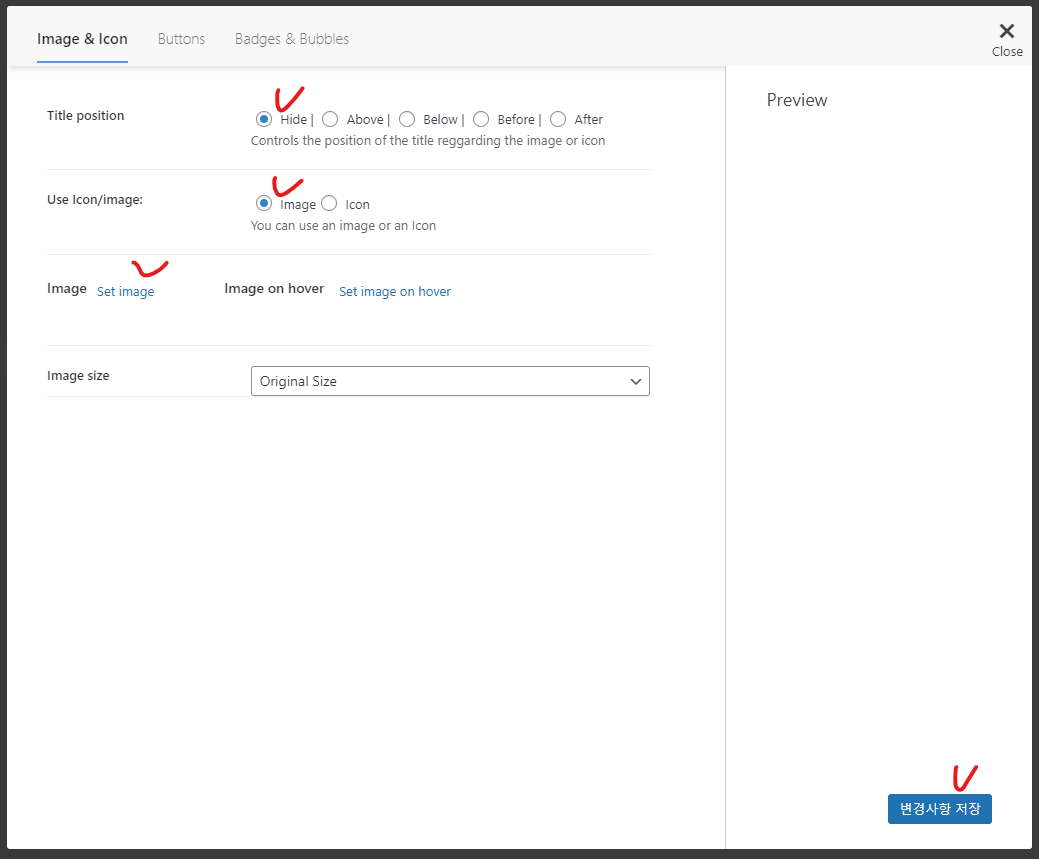Click the blue 변경사항 저장 save button
Screen dimensions: 1039x859
pos(940,809)
